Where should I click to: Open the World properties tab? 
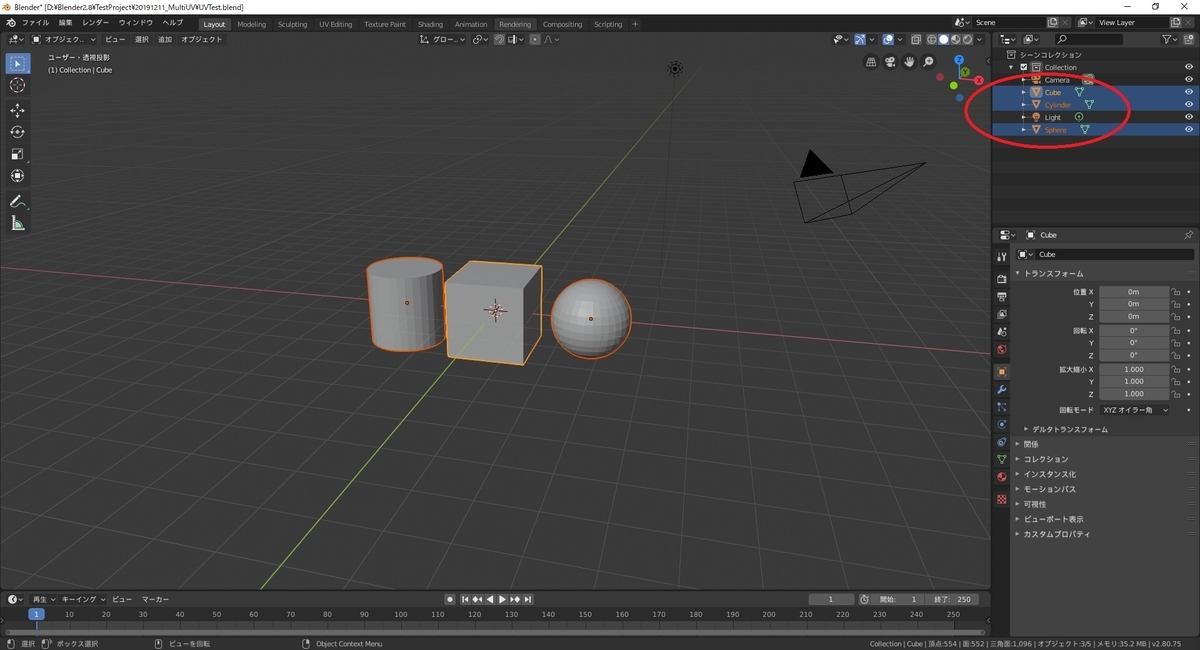click(x=1001, y=349)
